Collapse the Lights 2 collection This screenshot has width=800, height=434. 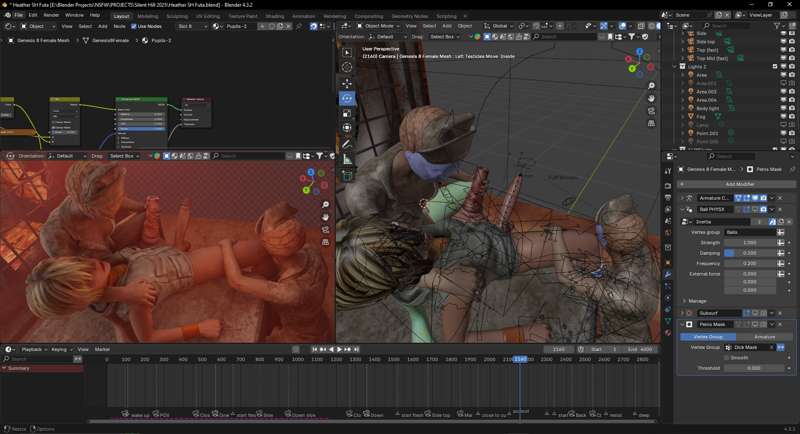[676, 66]
